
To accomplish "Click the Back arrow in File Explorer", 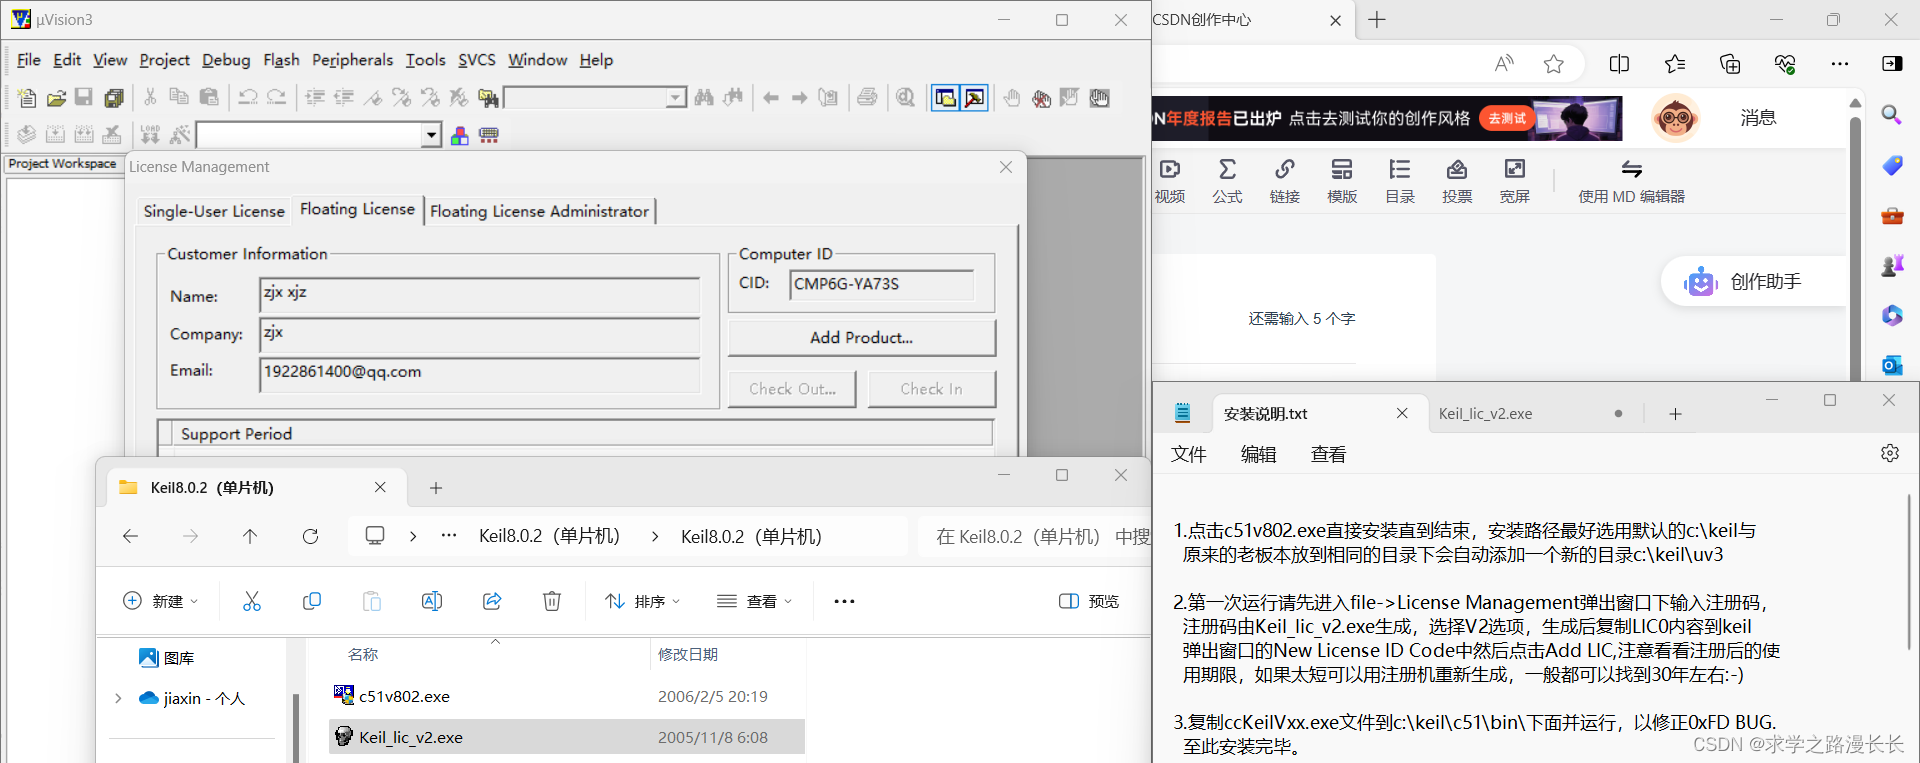I will (130, 537).
